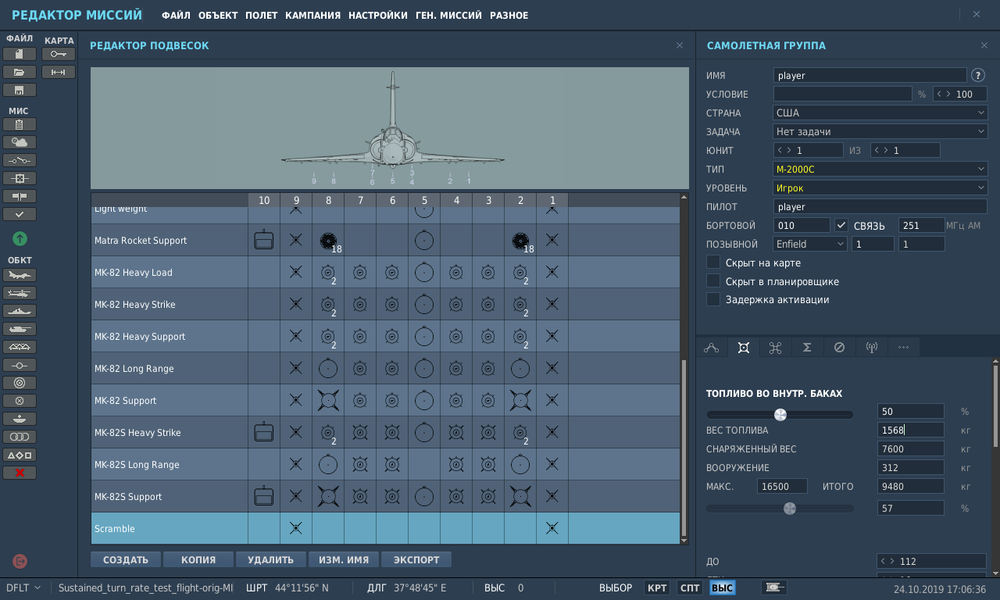1000x600 pixels.
Task: Toggle the СВЯЗЬ checkbox
Action: click(x=841, y=225)
